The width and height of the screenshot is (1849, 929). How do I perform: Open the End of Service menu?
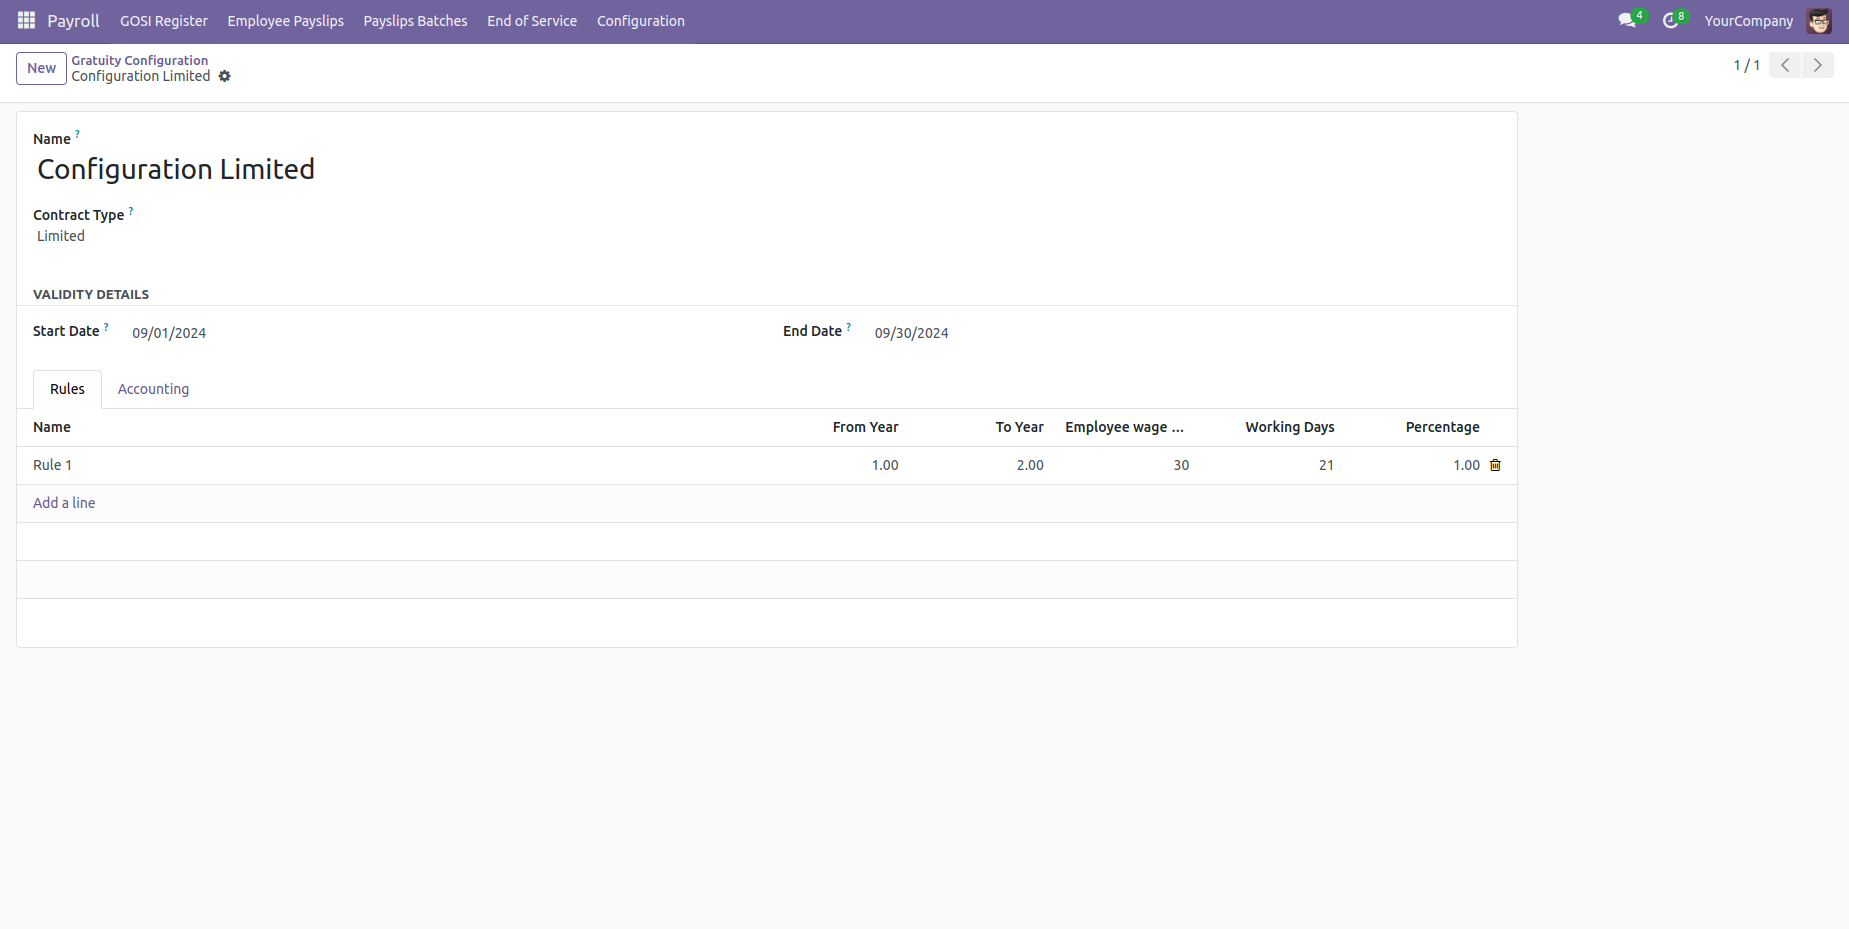531,21
